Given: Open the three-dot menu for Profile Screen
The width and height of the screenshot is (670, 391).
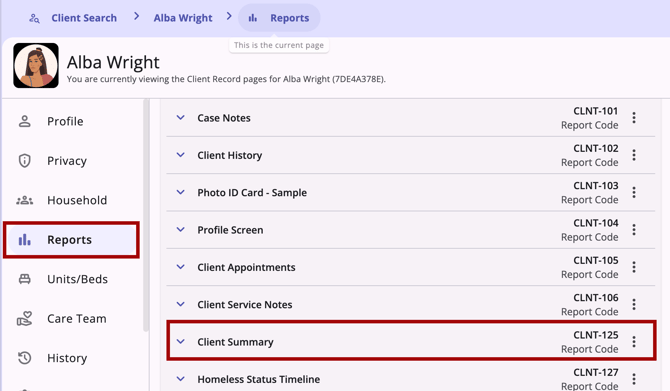Looking at the screenshot, I should 634,229.
